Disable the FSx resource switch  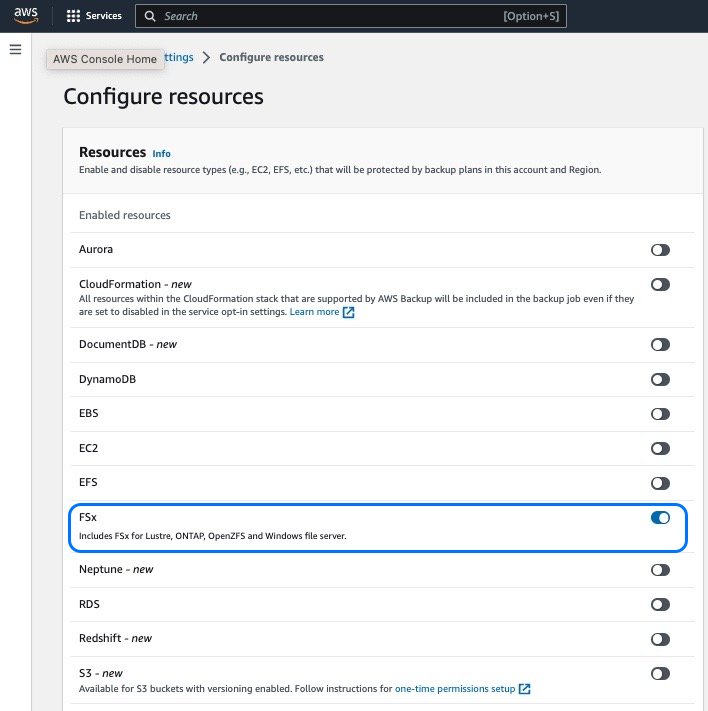pyautogui.click(x=660, y=518)
